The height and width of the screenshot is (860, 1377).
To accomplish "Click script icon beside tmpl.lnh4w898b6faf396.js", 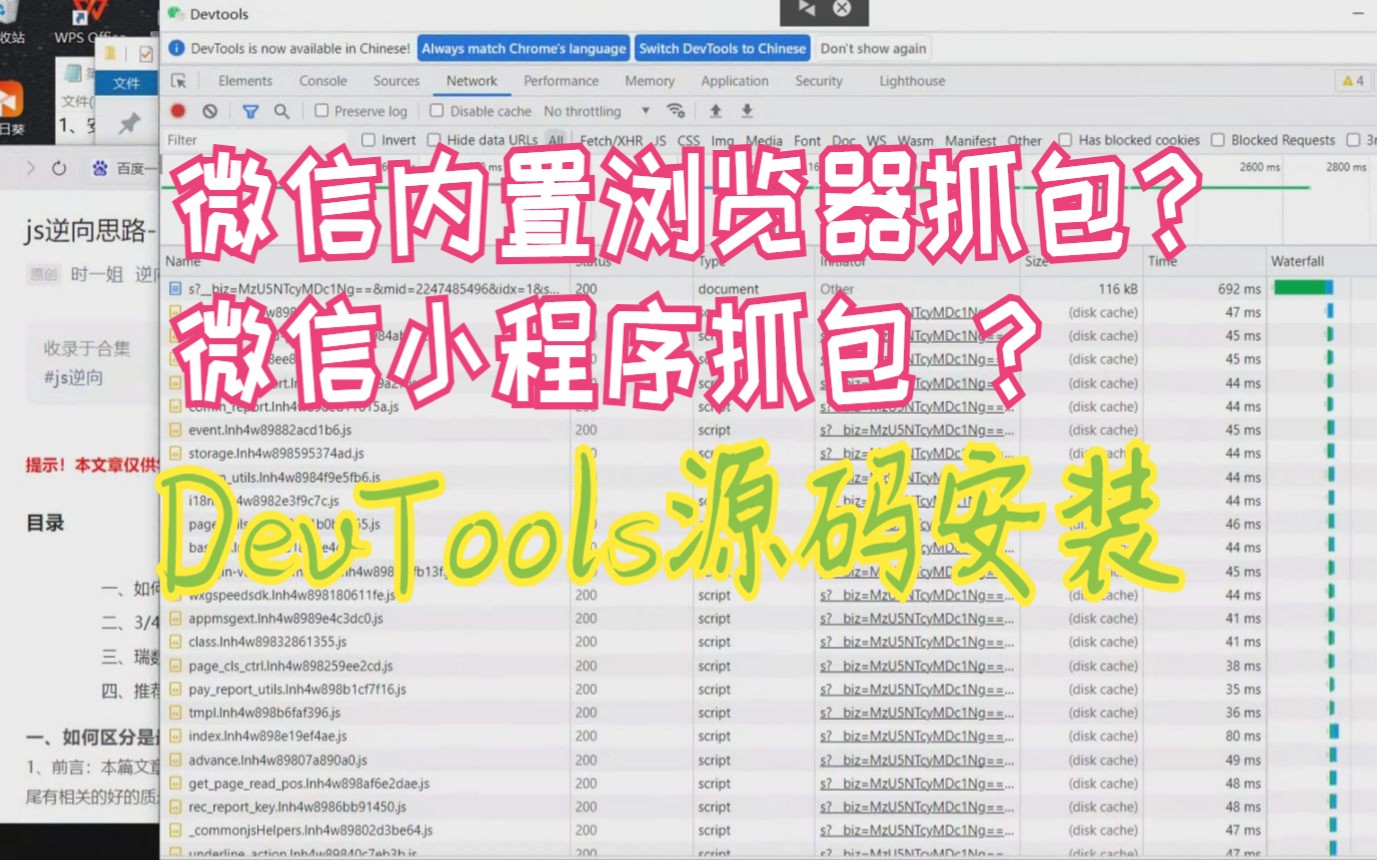I will [x=175, y=712].
